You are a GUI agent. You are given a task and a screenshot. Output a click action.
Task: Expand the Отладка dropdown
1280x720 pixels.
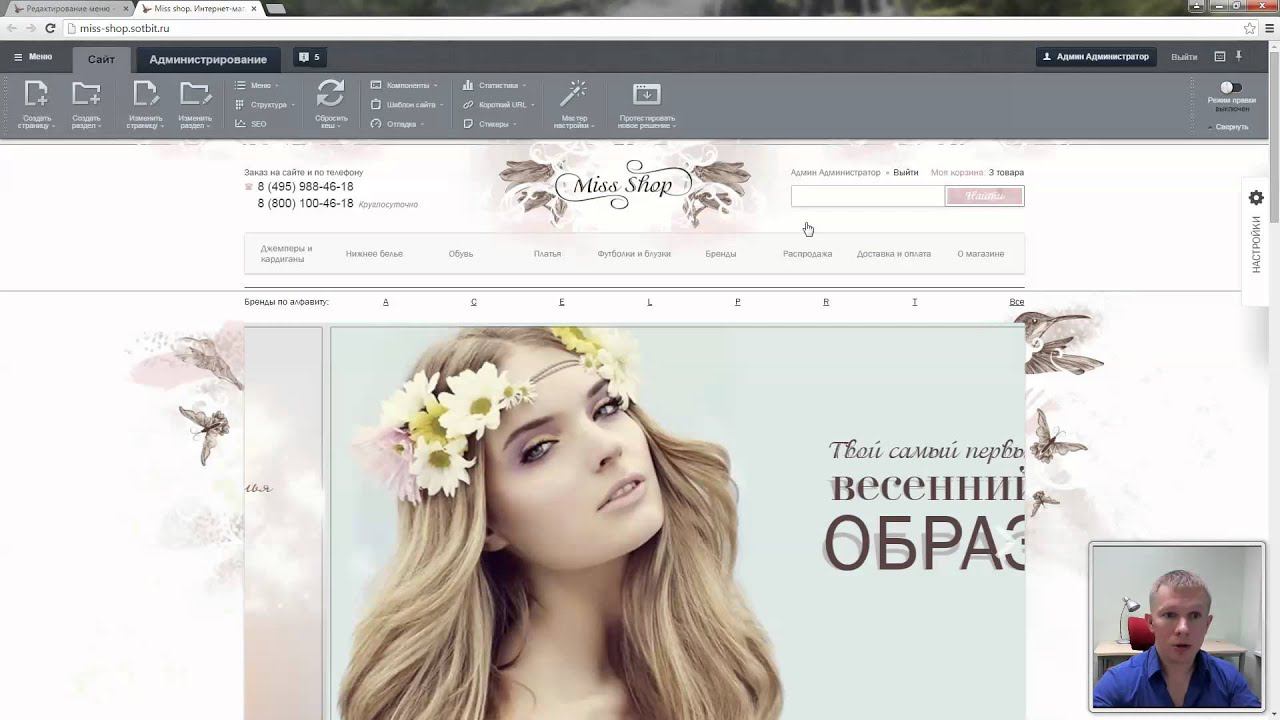397,124
